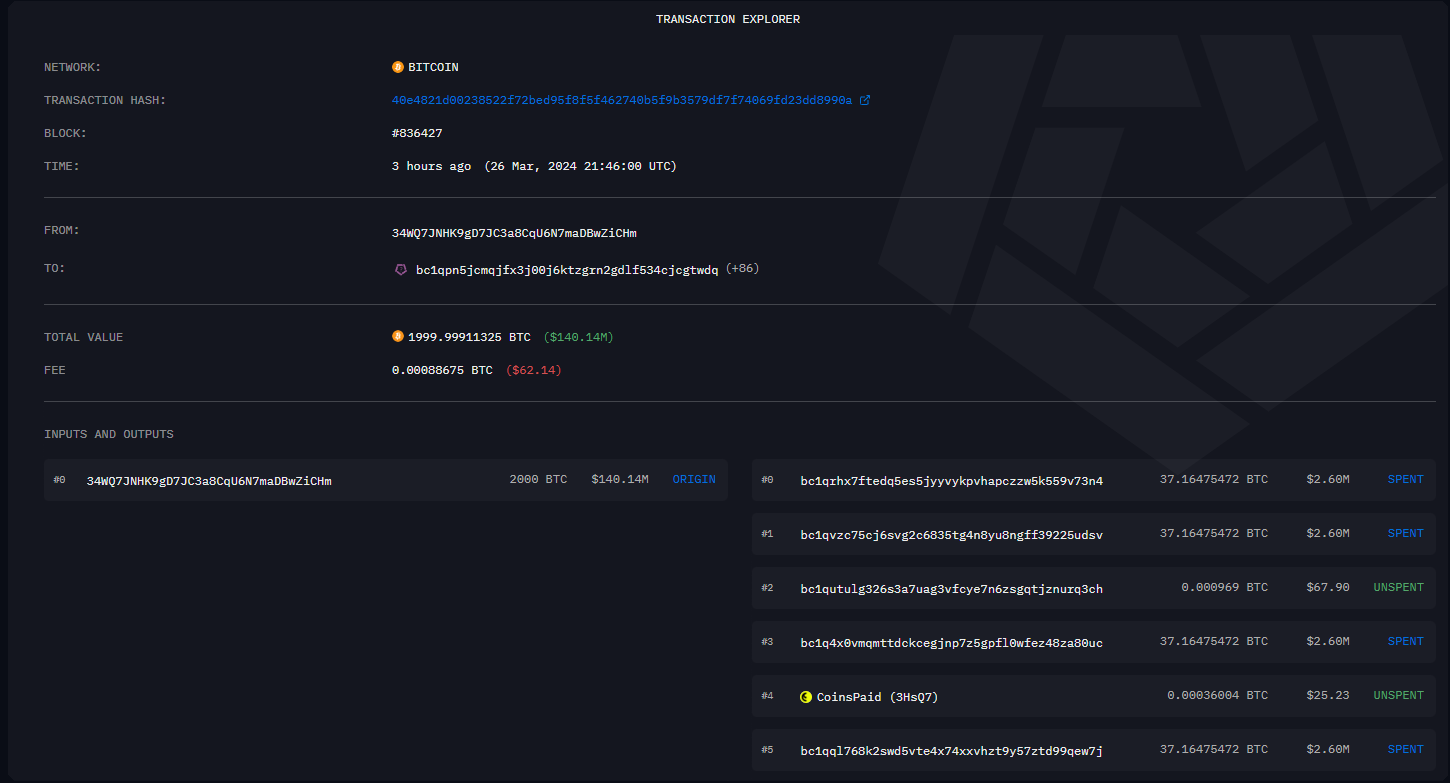The height and width of the screenshot is (783, 1450).
Task: Open external link icon beside transaction hash
Action: point(865,100)
